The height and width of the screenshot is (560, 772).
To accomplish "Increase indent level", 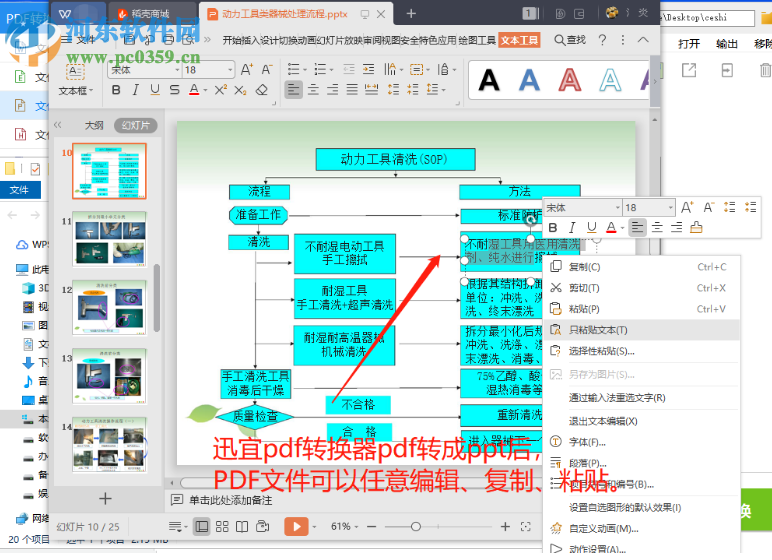I will click(x=368, y=69).
